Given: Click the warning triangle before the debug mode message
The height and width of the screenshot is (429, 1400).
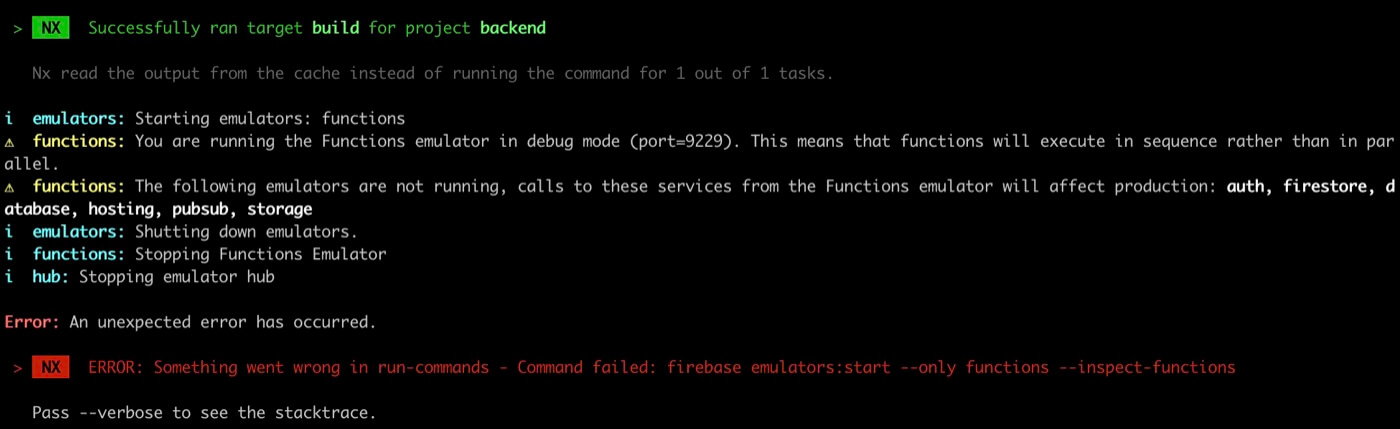Looking at the screenshot, I should click(x=9, y=142).
